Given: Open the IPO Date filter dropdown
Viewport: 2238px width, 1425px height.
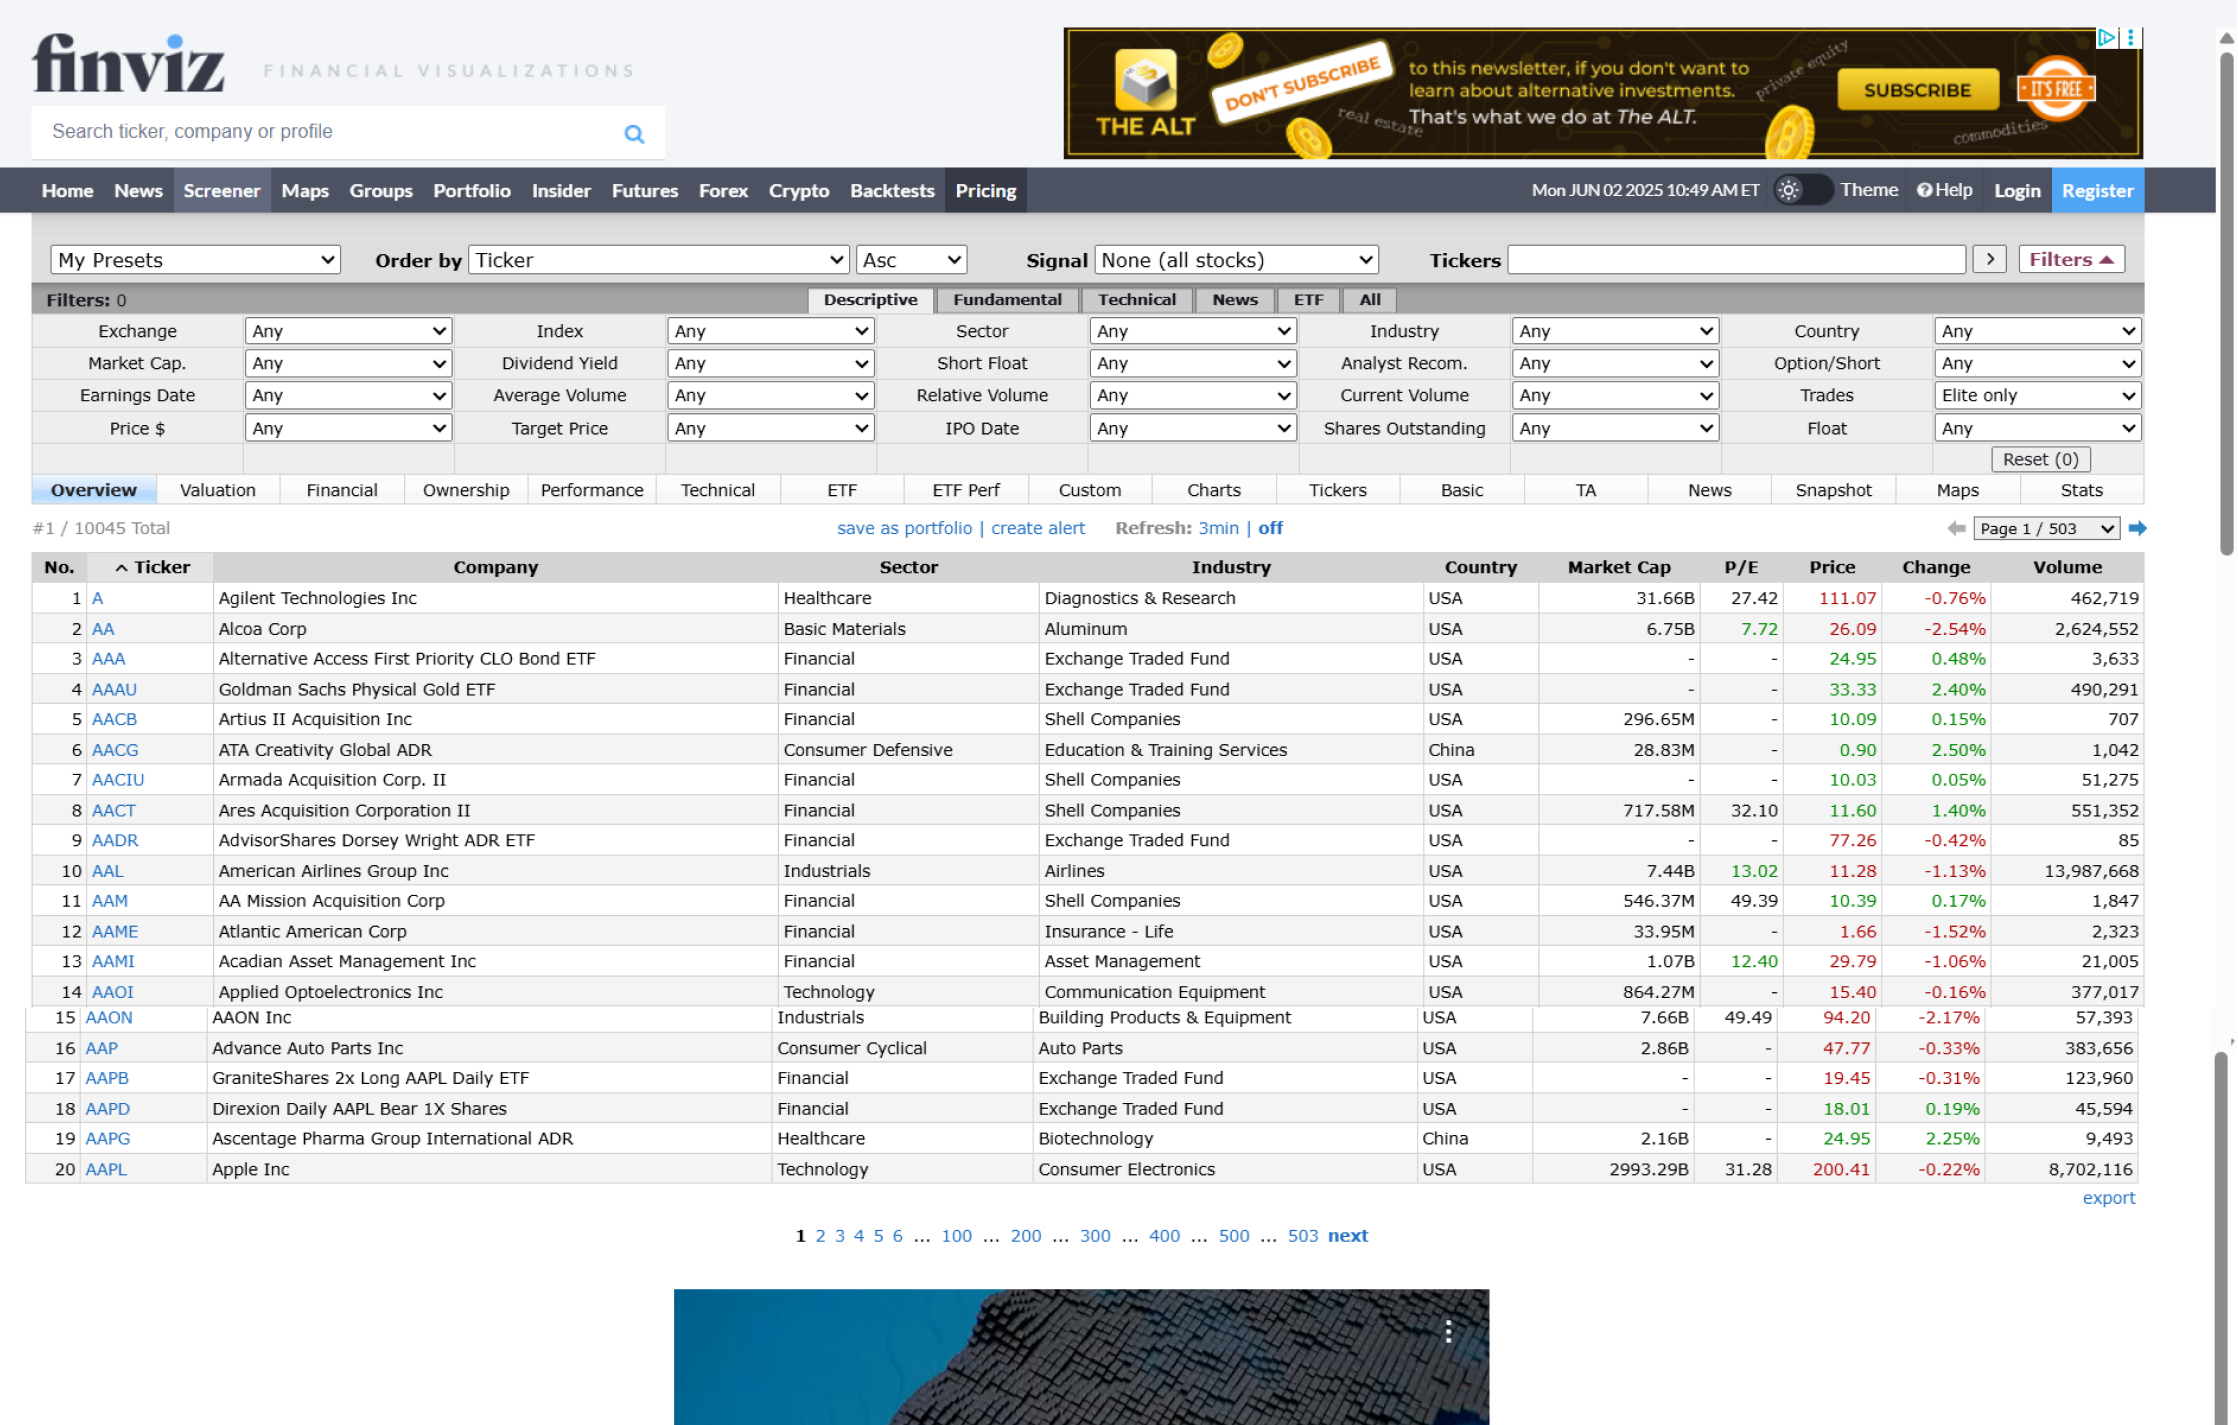Looking at the screenshot, I should tap(1193, 428).
